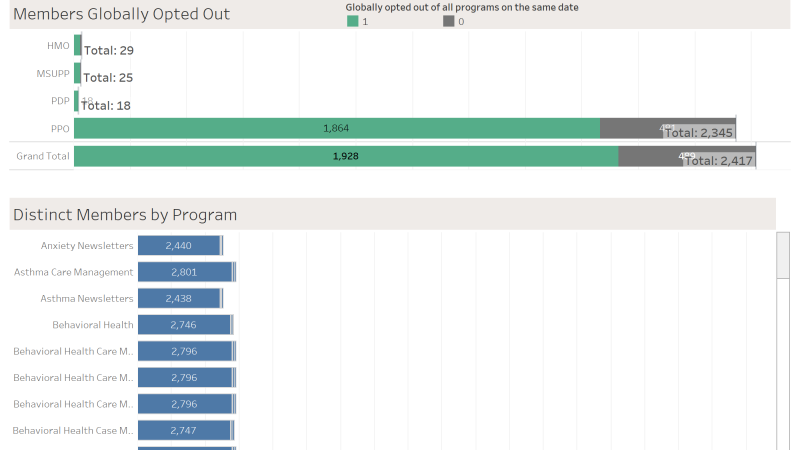
Task: Select the MSUPP row label
Action: point(53,73)
